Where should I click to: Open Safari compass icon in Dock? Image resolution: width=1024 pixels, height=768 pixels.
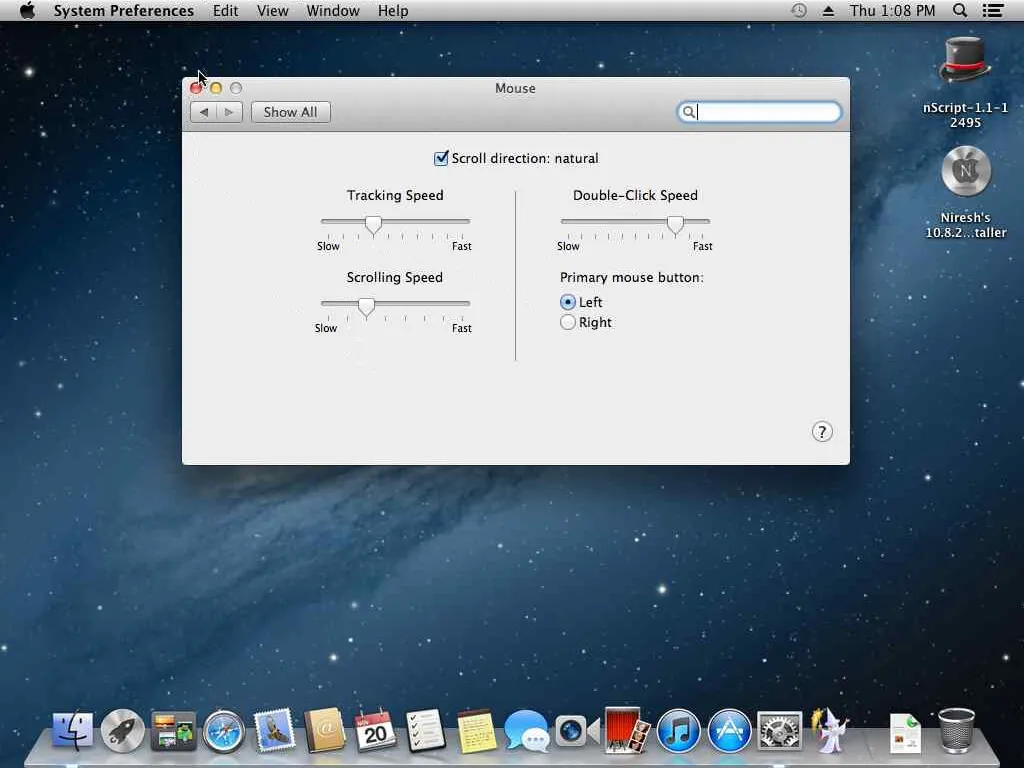223,731
